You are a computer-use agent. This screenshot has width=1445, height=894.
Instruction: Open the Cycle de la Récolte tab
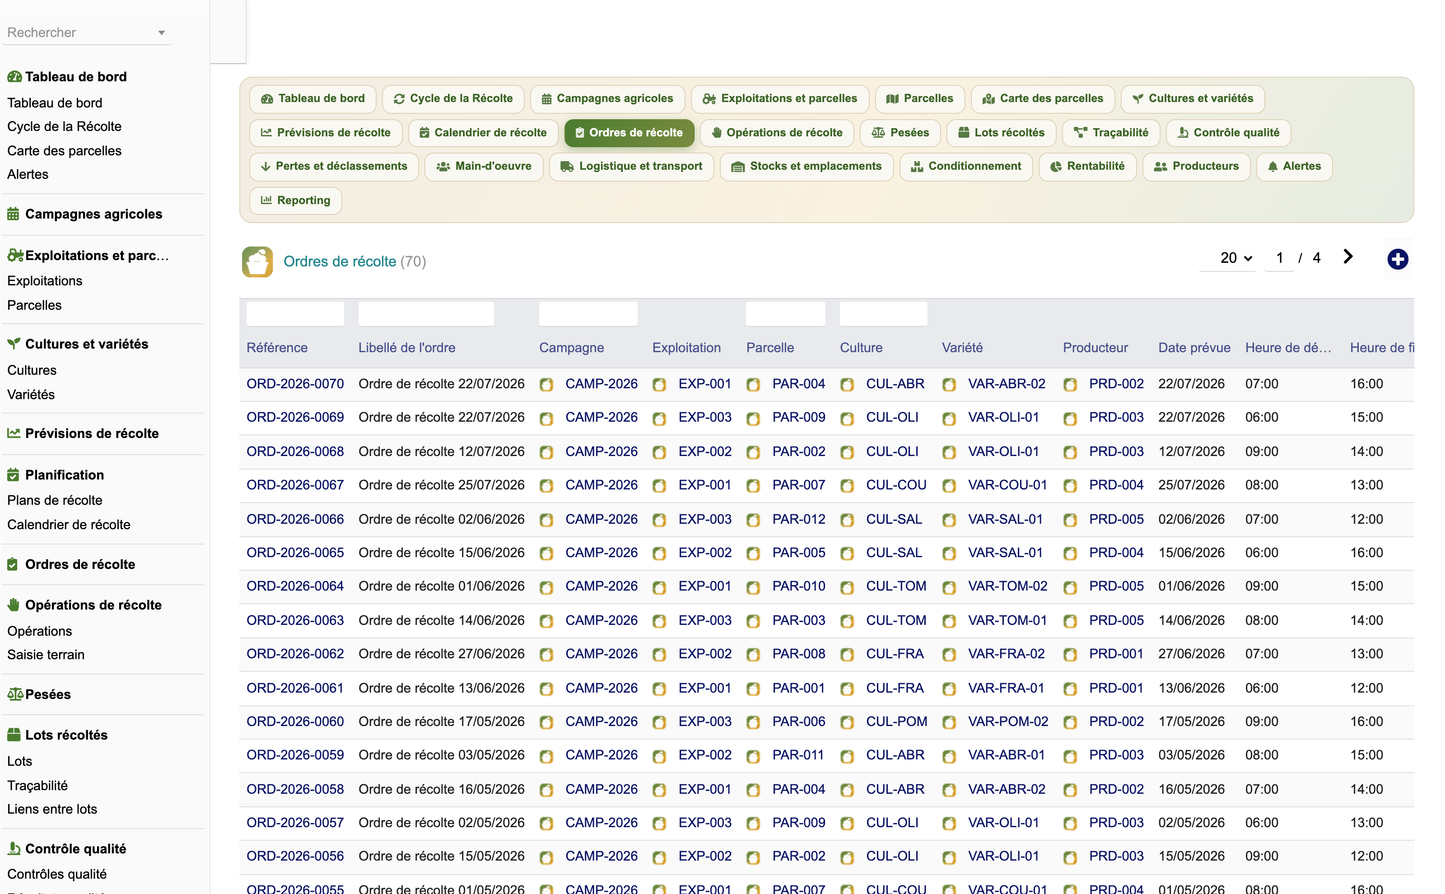pyautogui.click(x=453, y=99)
